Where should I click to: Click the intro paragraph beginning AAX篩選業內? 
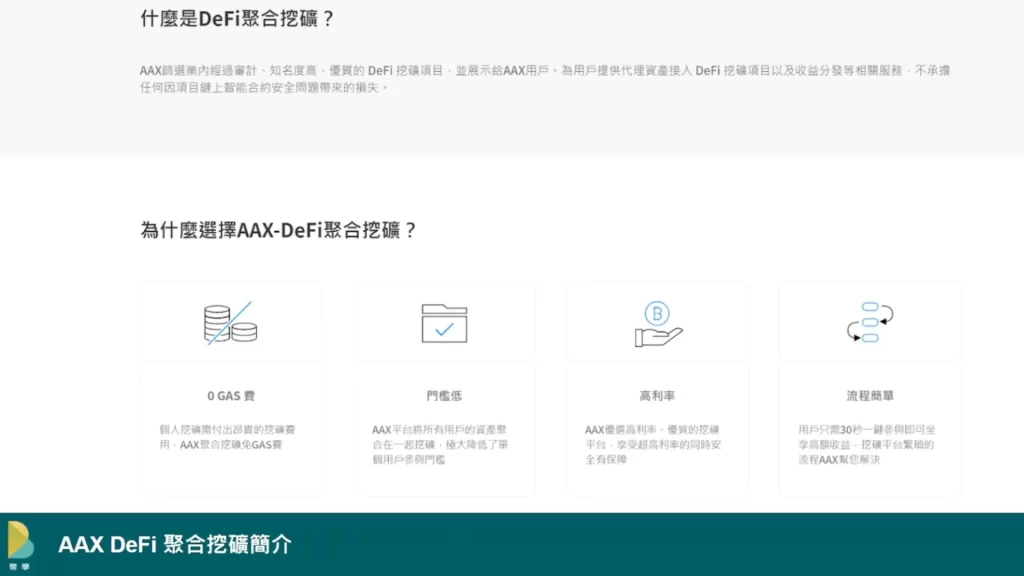[x=545, y=78]
